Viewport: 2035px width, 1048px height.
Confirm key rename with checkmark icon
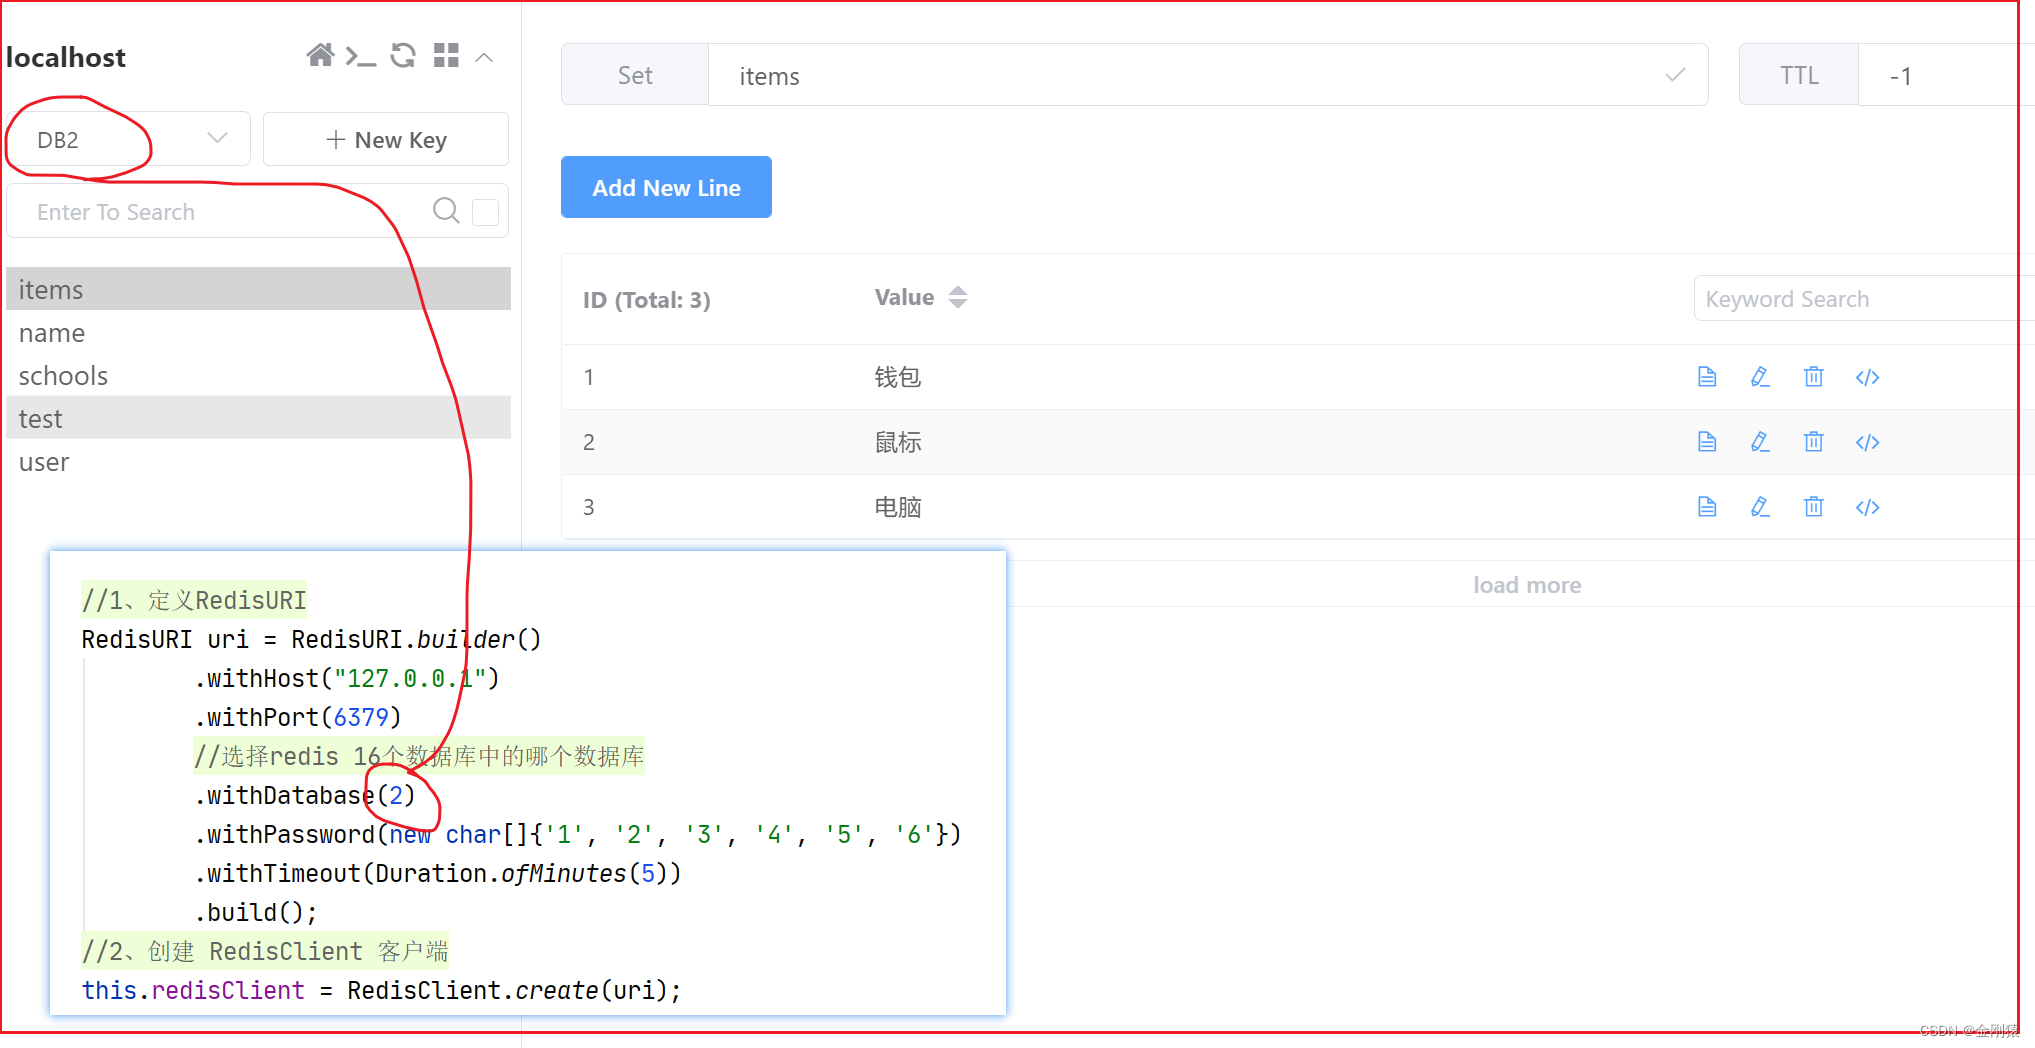click(1675, 75)
